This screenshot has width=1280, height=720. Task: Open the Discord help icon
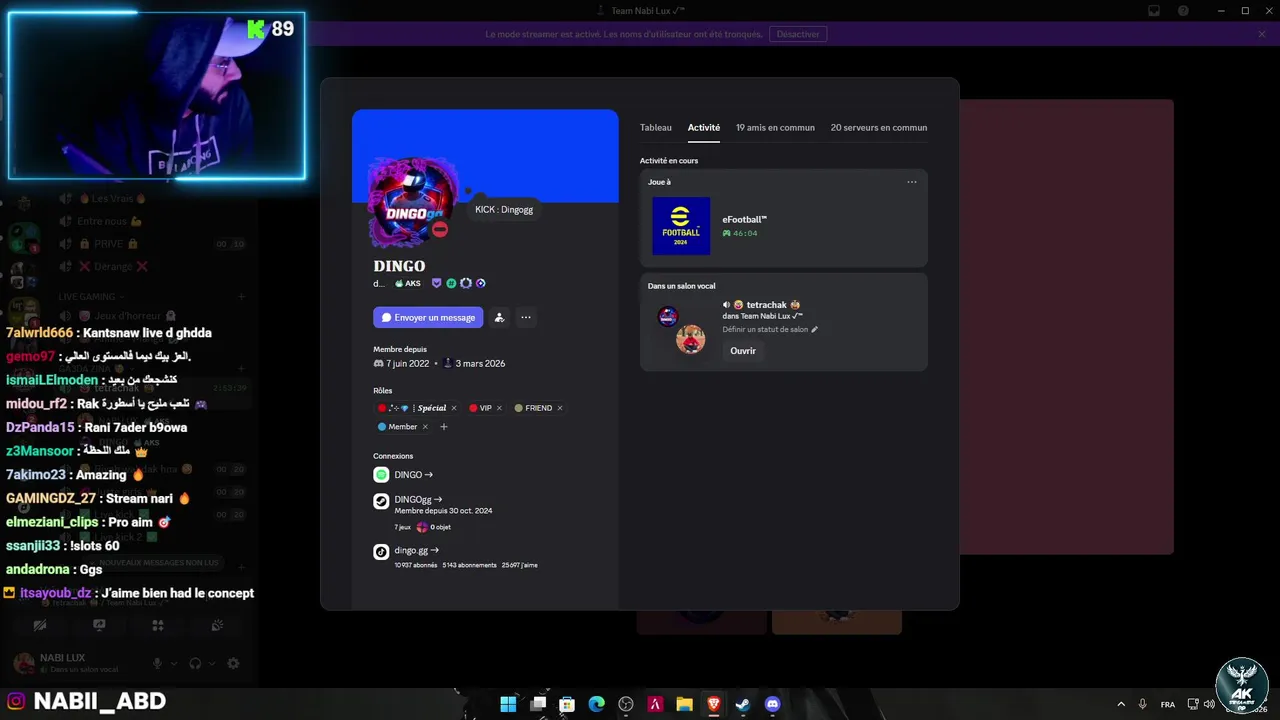(1184, 11)
